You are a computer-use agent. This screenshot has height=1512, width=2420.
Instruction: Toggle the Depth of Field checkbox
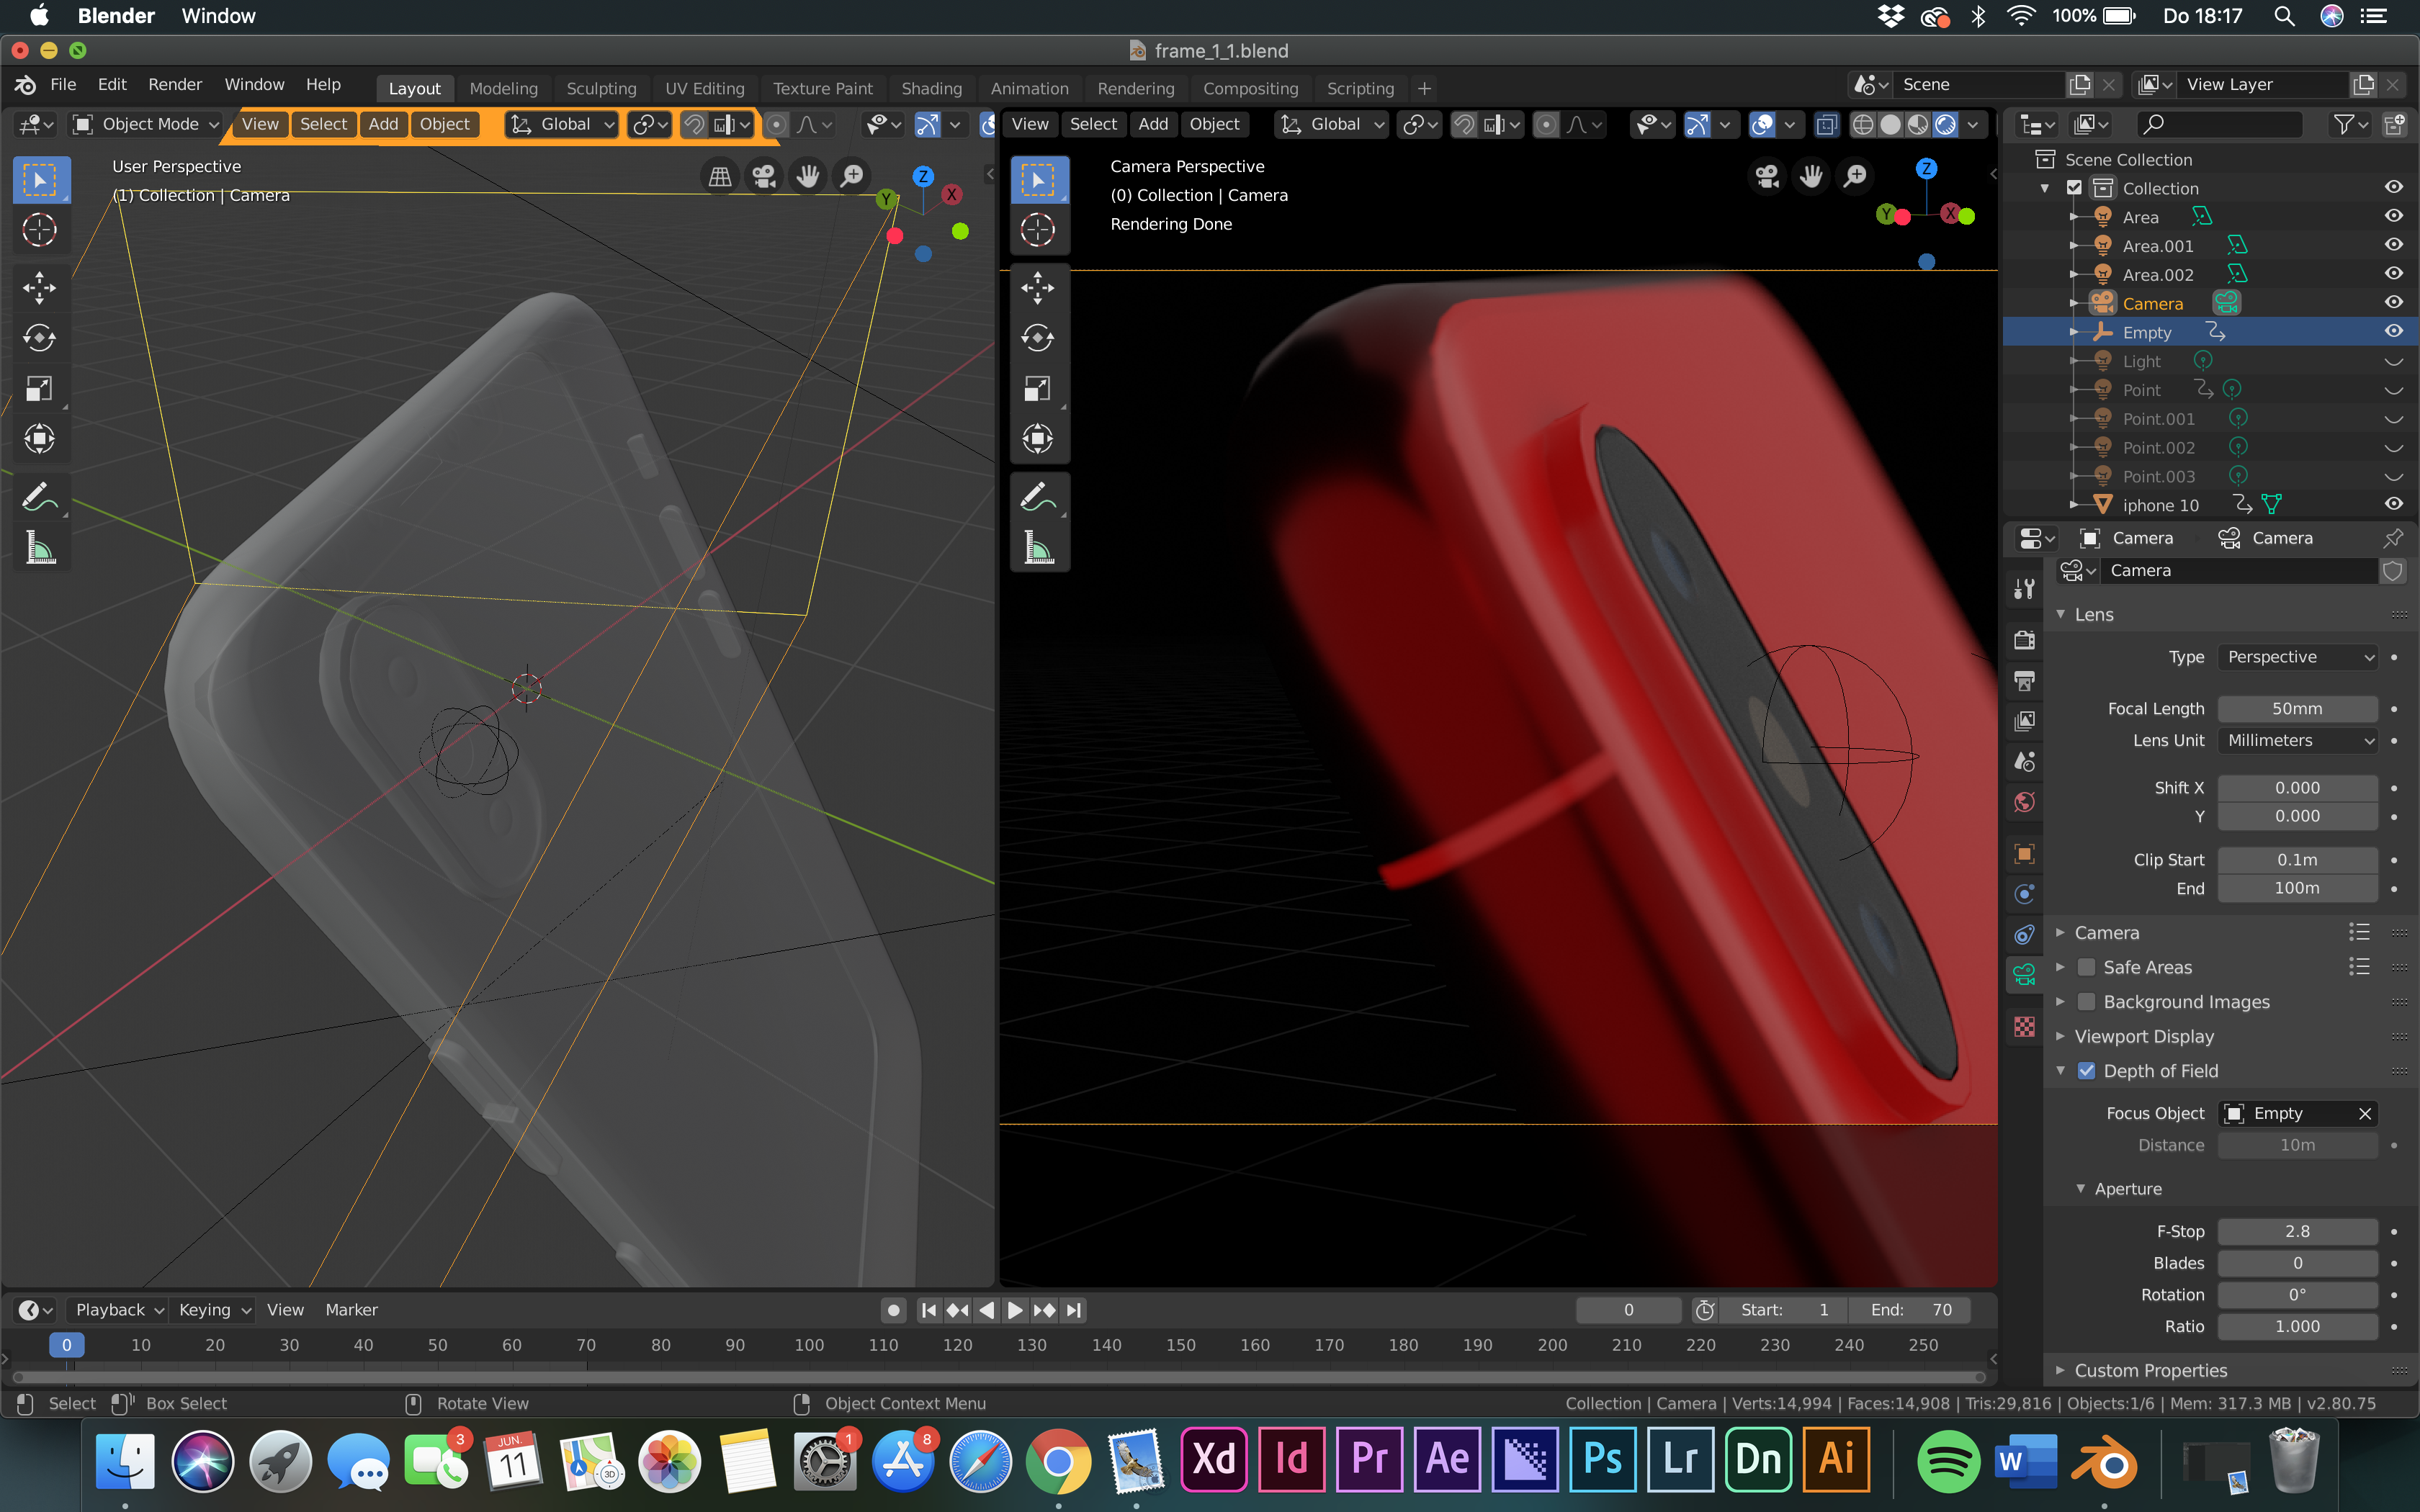click(x=2087, y=1071)
